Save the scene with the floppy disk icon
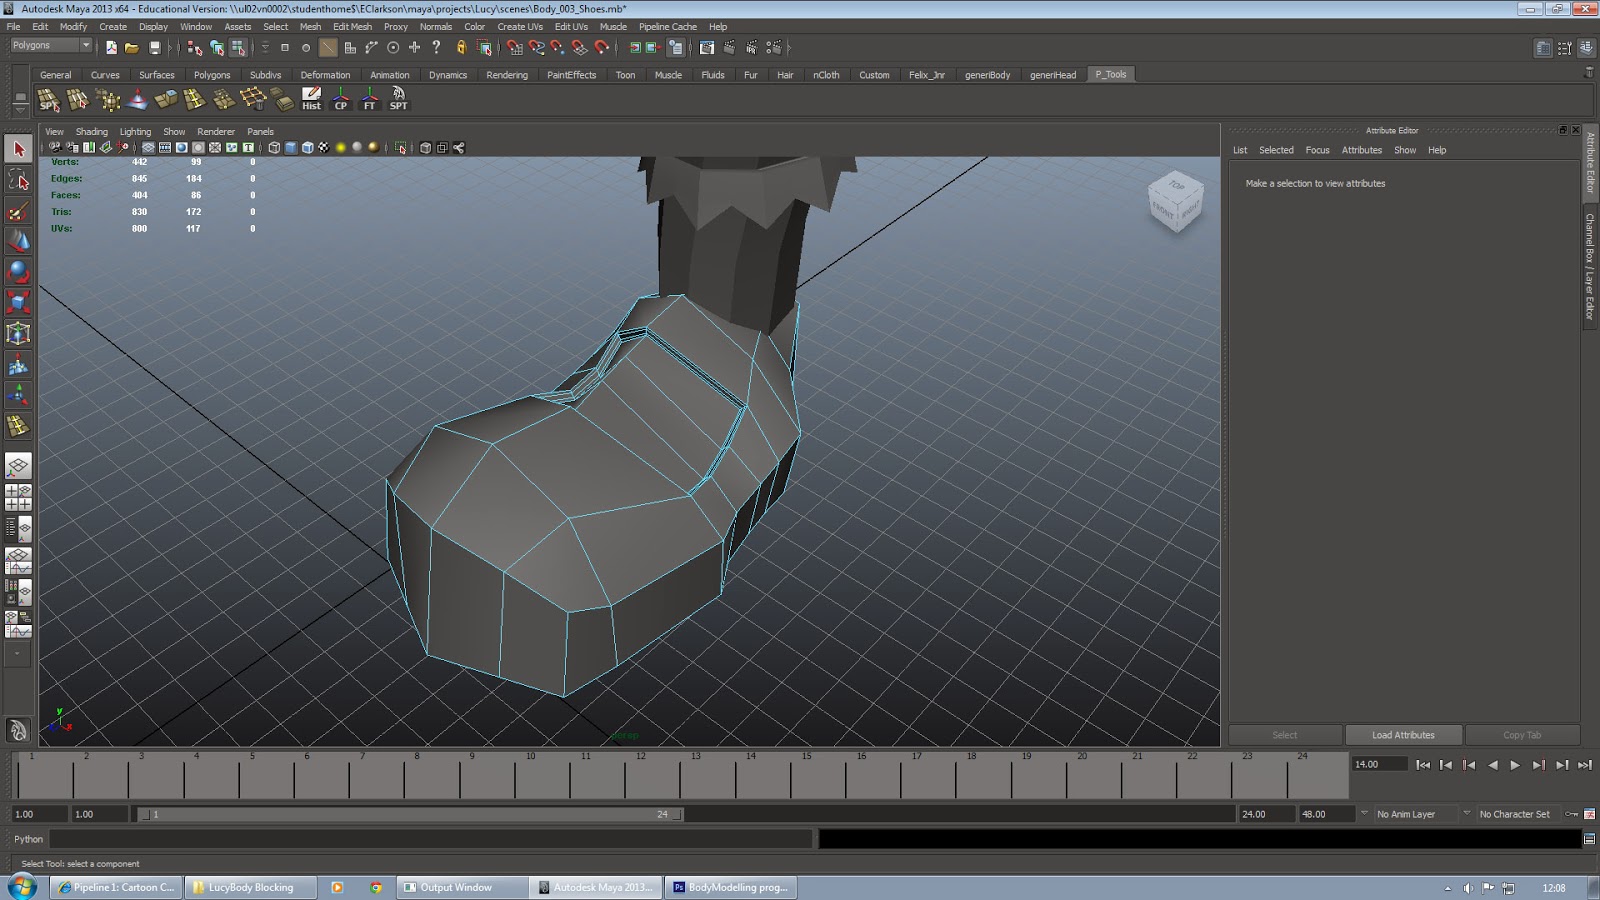The height and width of the screenshot is (900, 1600). pos(155,47)
